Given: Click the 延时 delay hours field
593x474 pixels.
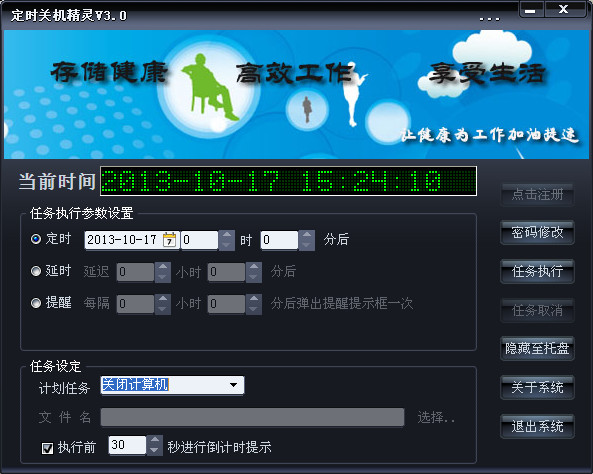Looking at the screenshot, I should point(135,272).
